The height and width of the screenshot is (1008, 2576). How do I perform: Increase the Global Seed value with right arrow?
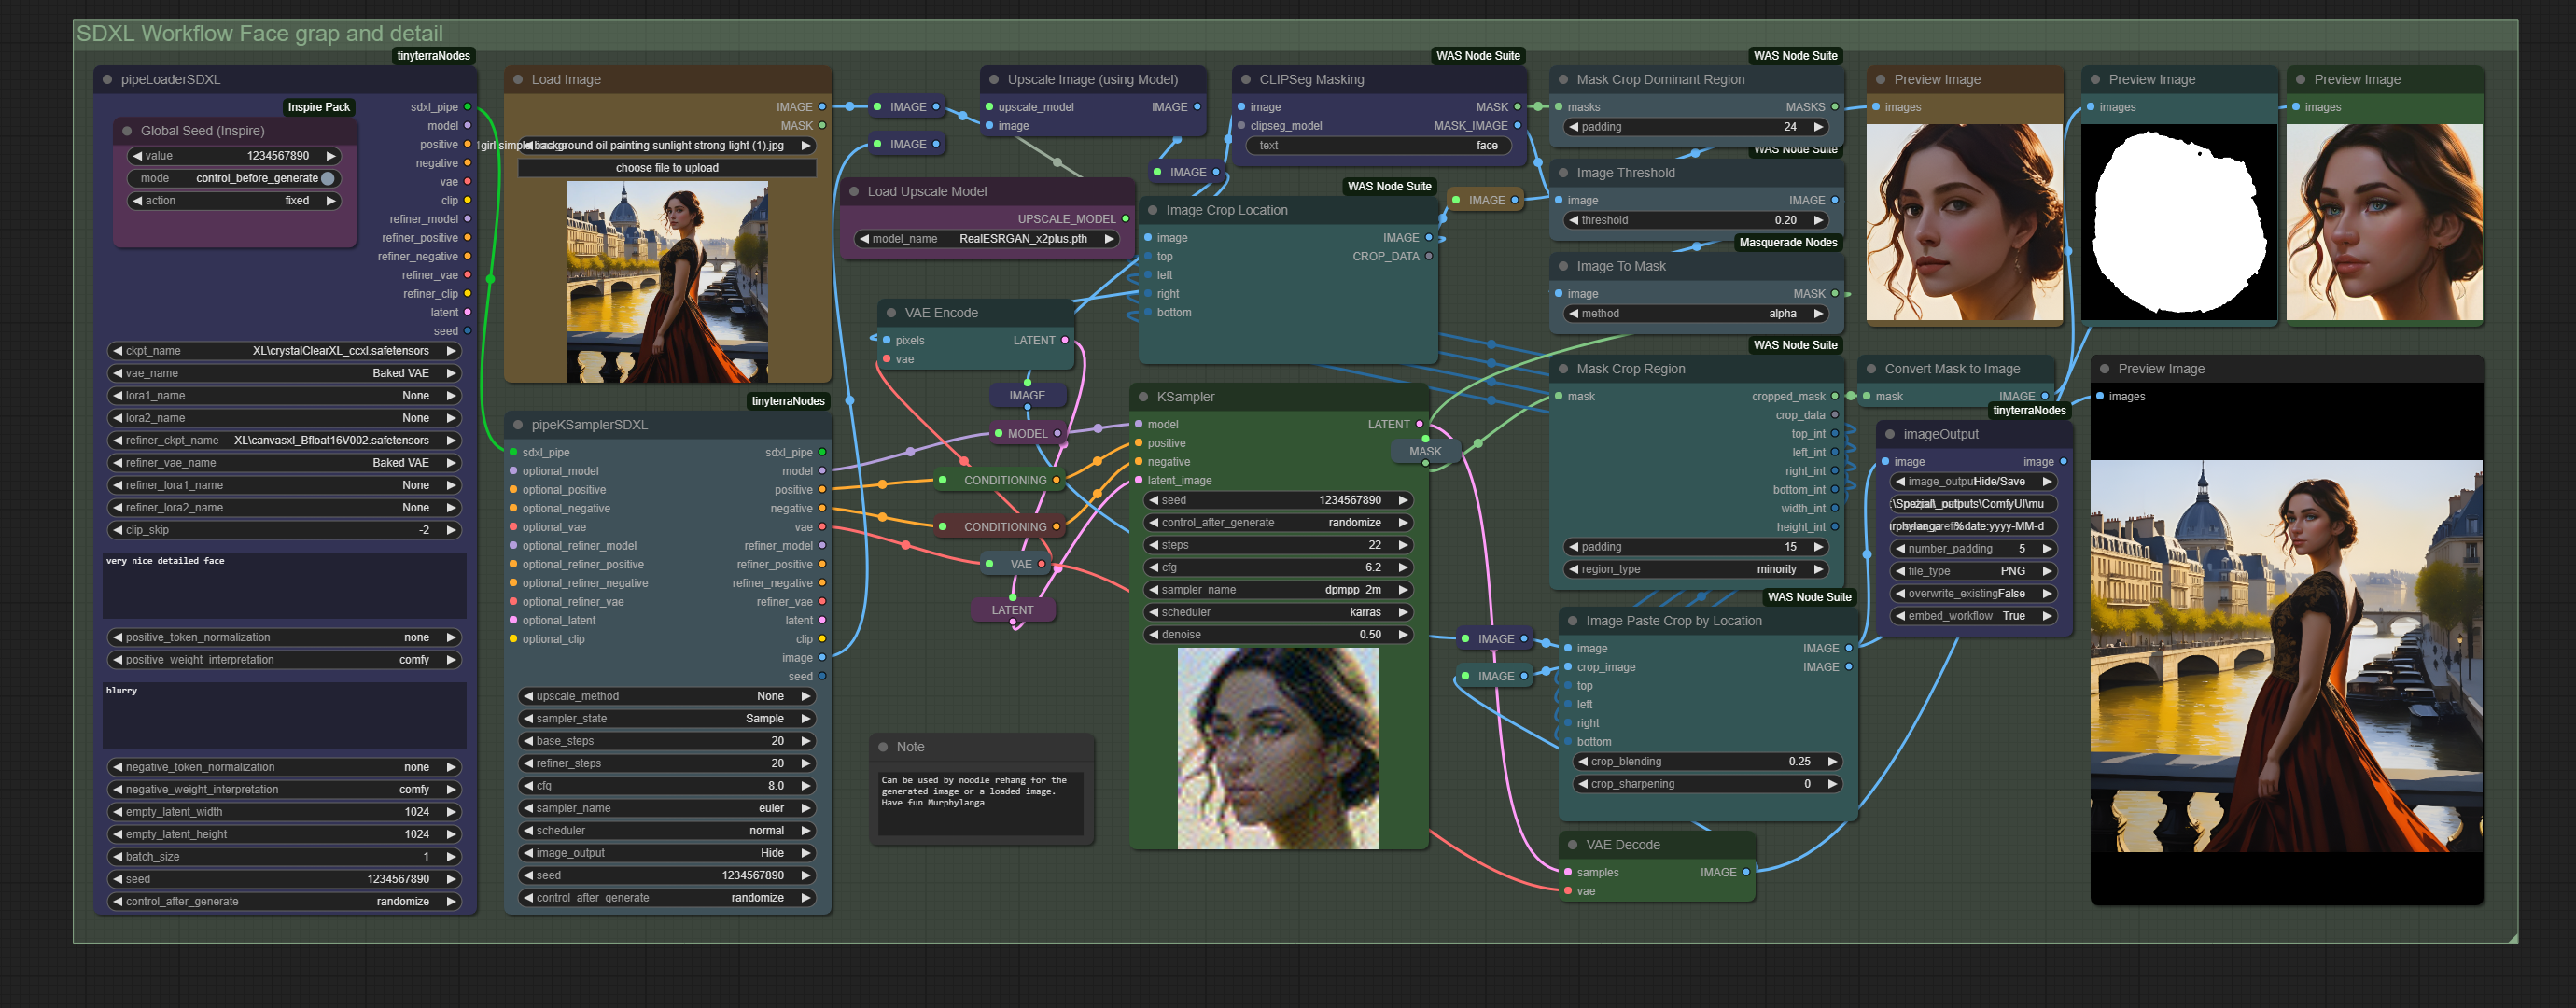click(x=331, y=156)
